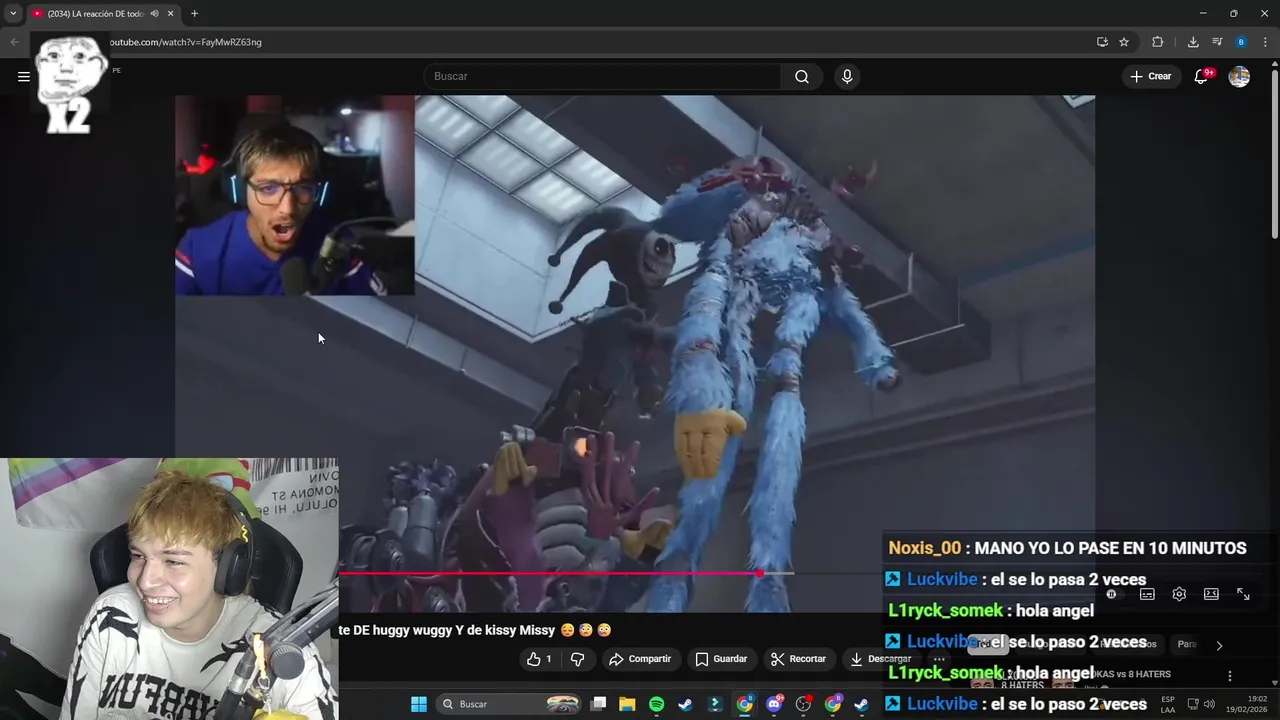Seek on the red video progress bar
The image size is (1280, 720).
pos(550,574)
